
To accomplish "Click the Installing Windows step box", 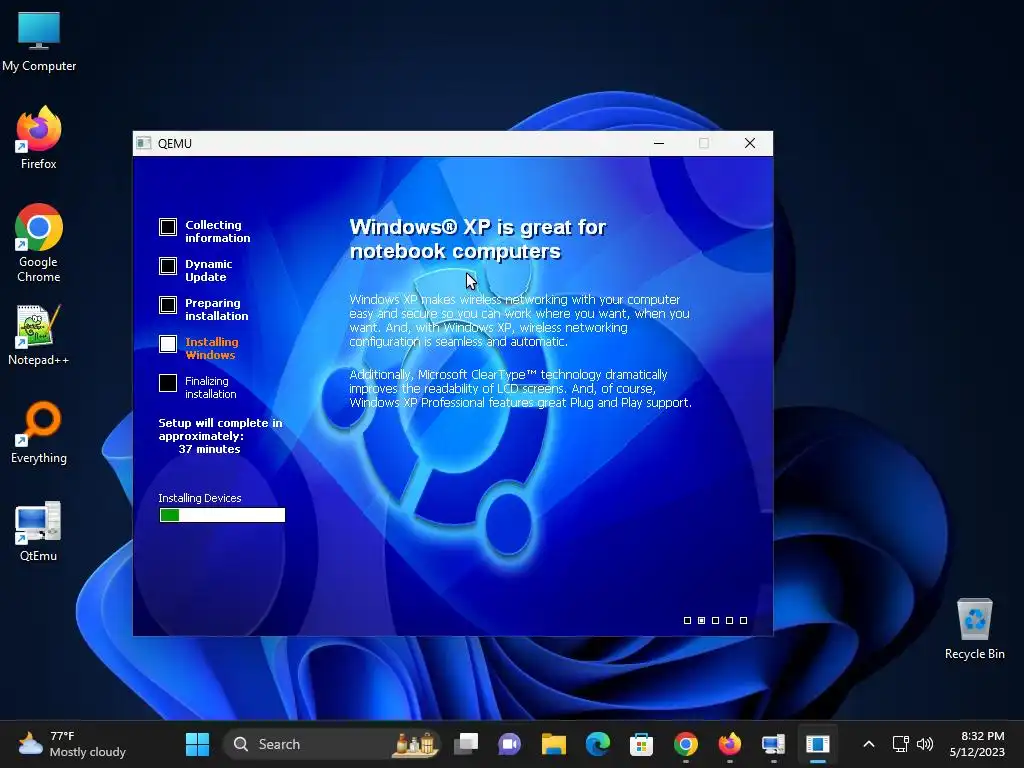I will (x=168, y=344).
